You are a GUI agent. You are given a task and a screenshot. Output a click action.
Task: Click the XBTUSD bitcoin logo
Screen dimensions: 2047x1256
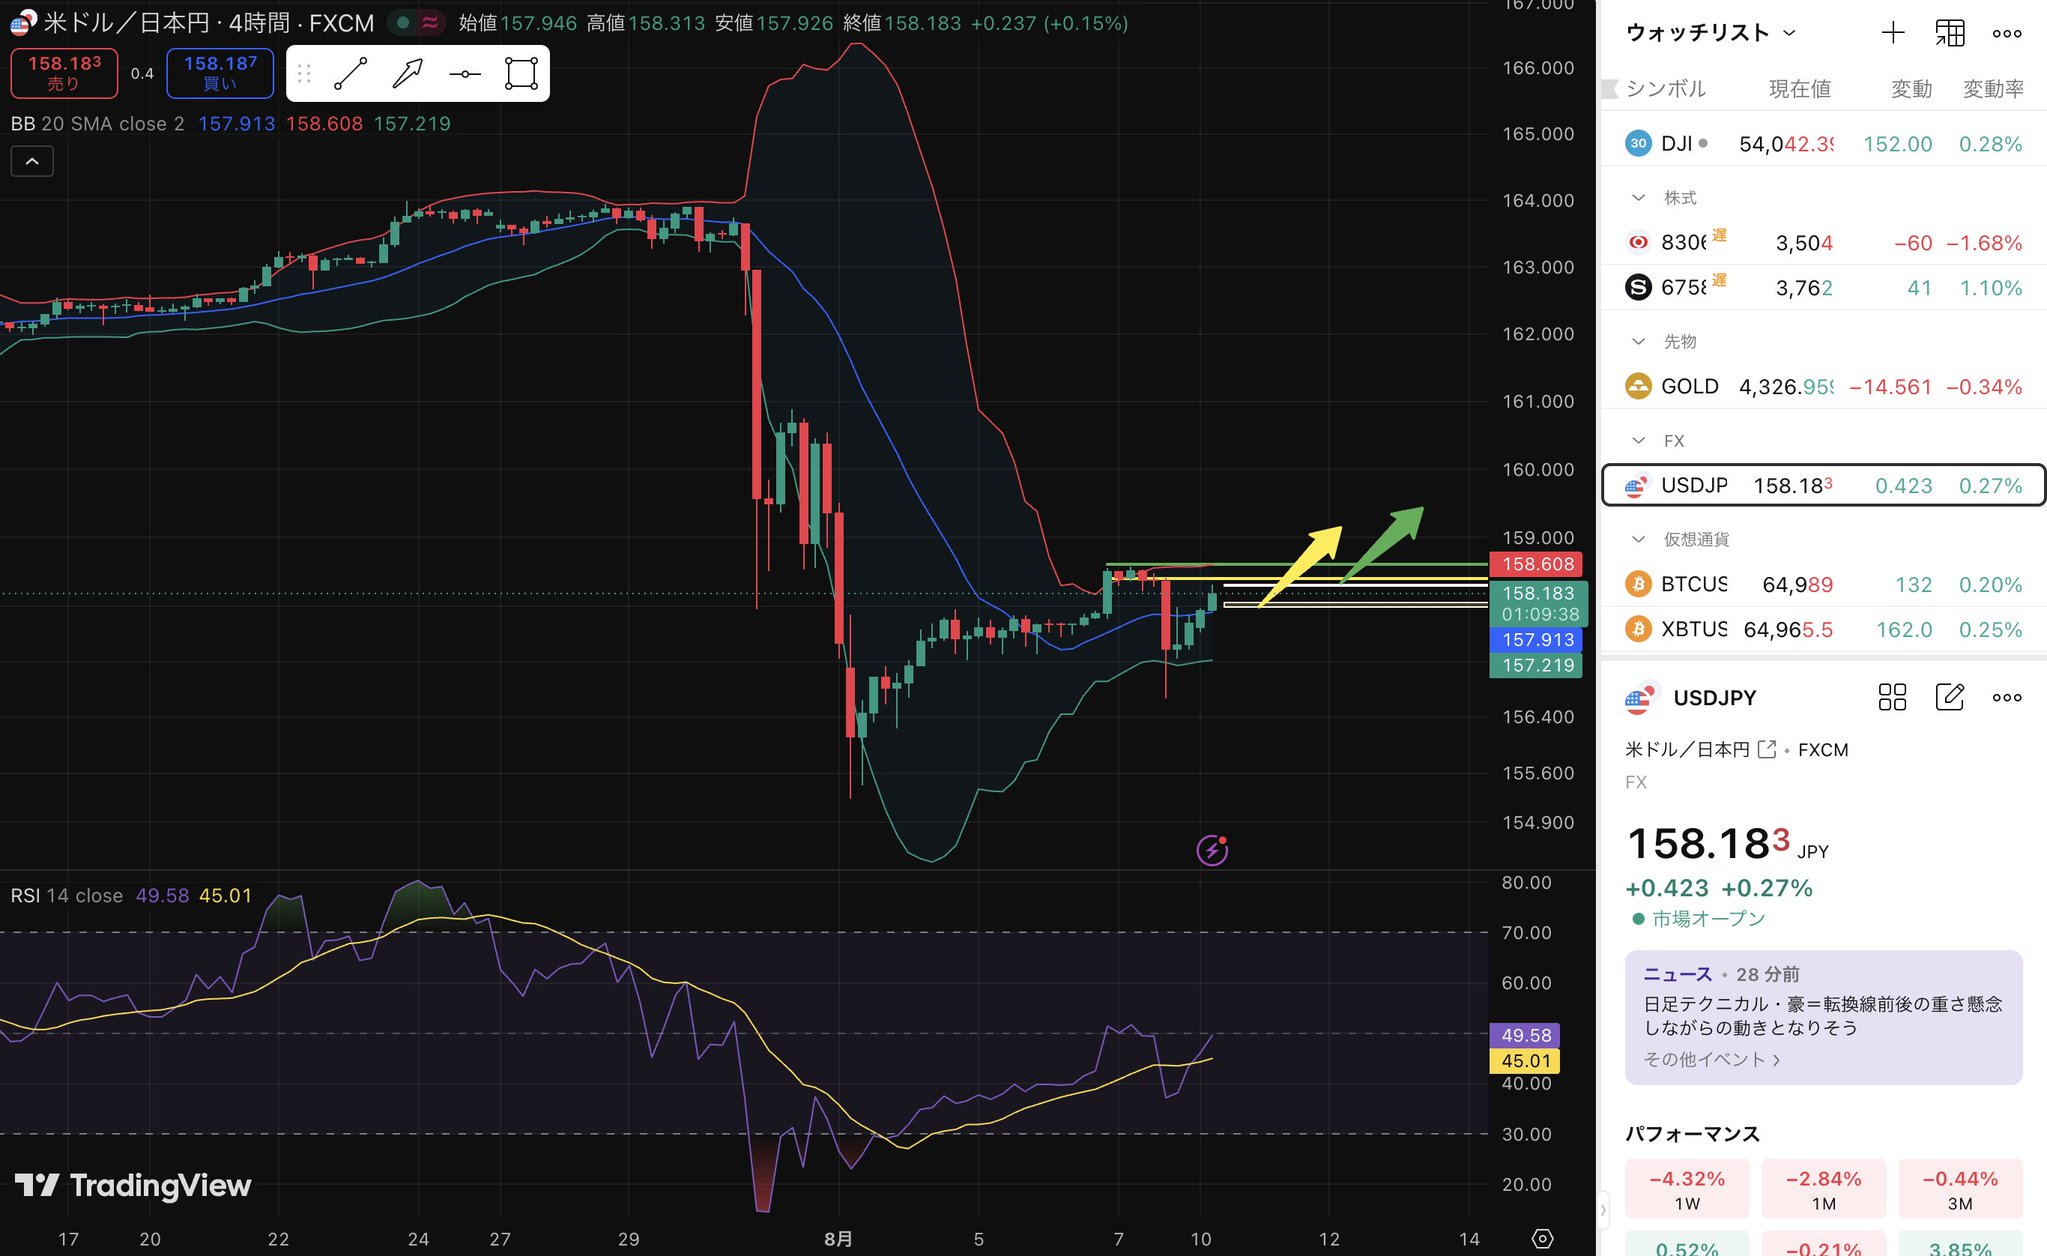[x=1638, y=629]
